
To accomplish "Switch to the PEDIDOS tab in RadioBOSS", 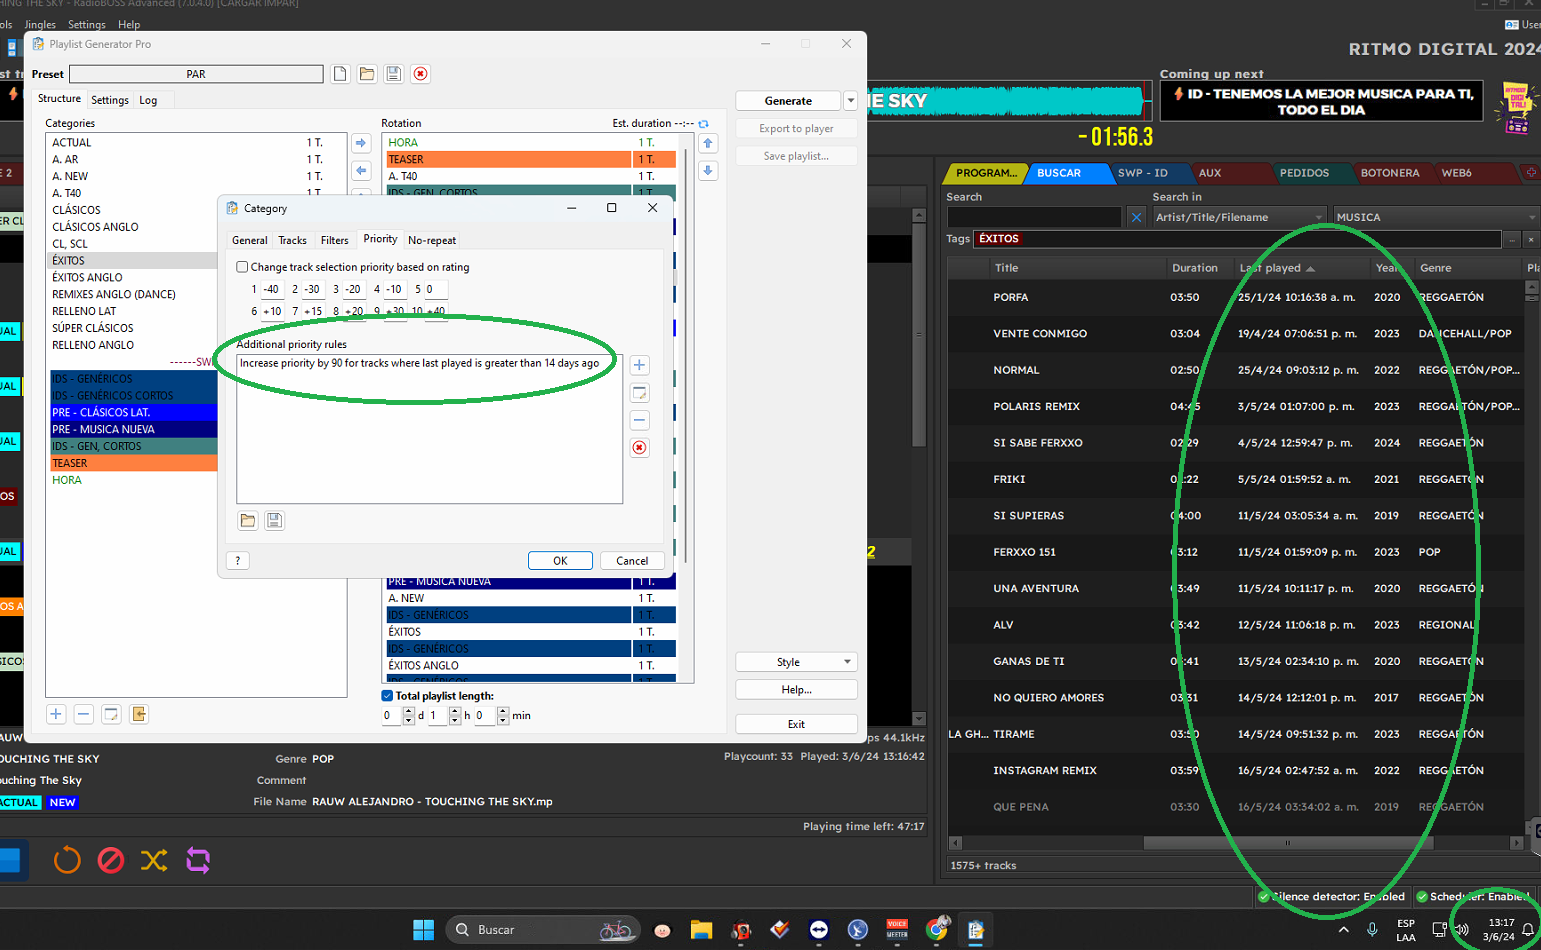I will (1304, 173).
